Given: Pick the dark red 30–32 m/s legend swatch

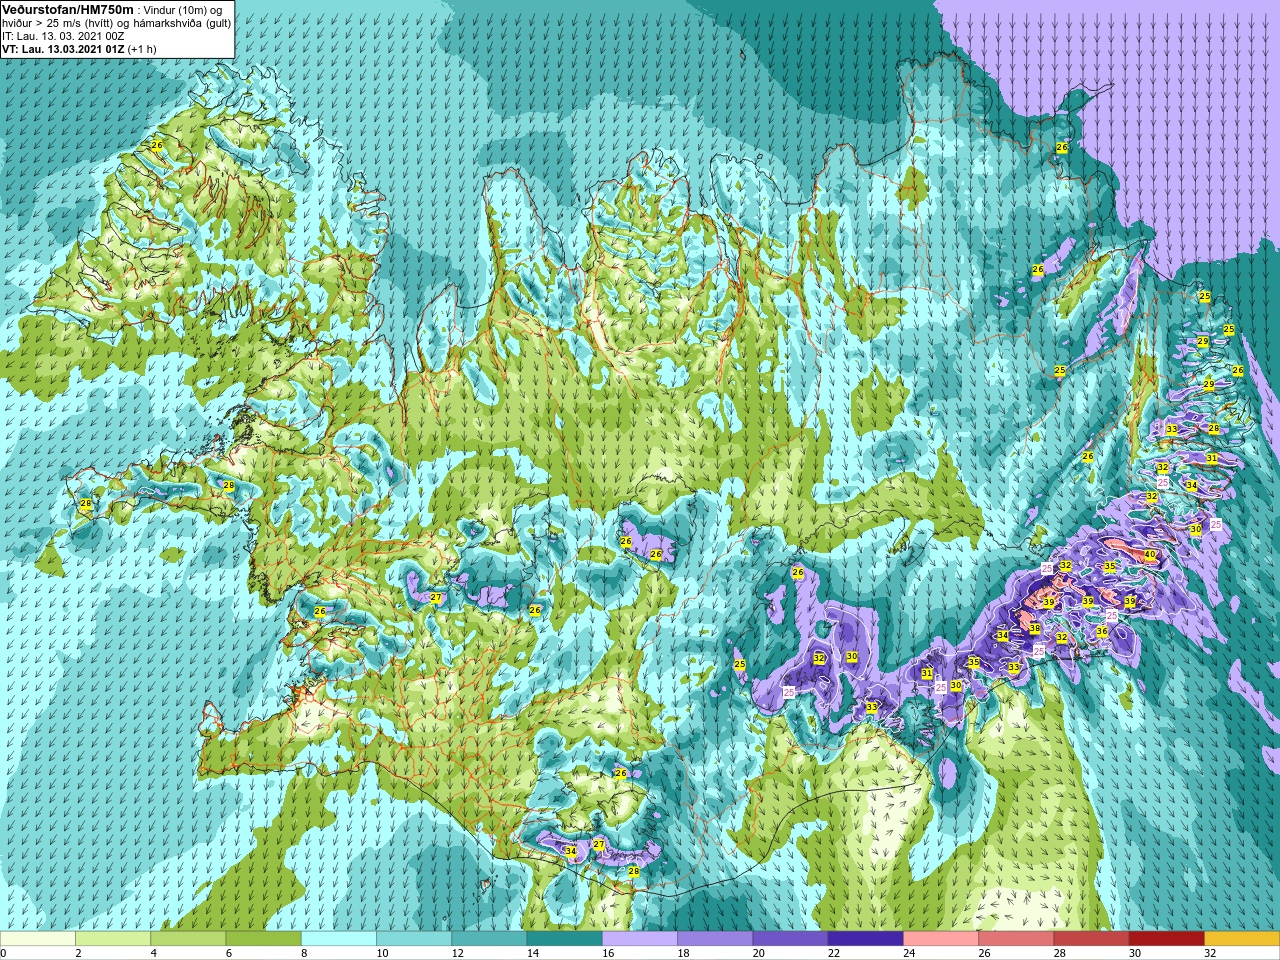Looking at the screenshot, I should 1166,939.
